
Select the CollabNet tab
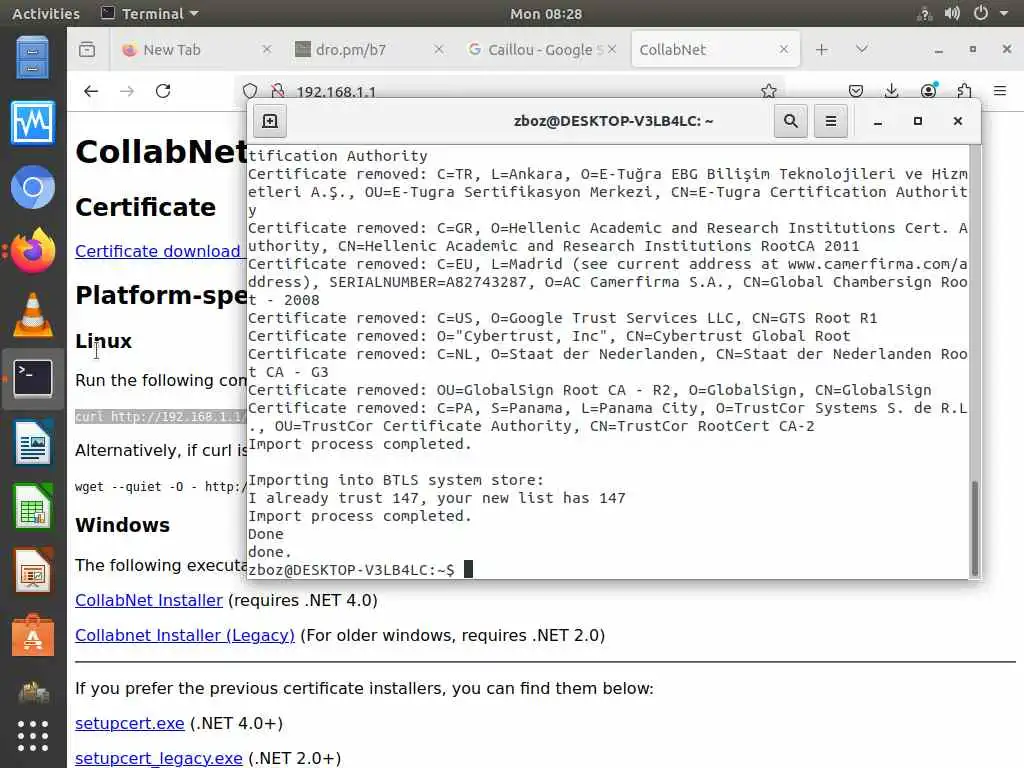point(716,50)
